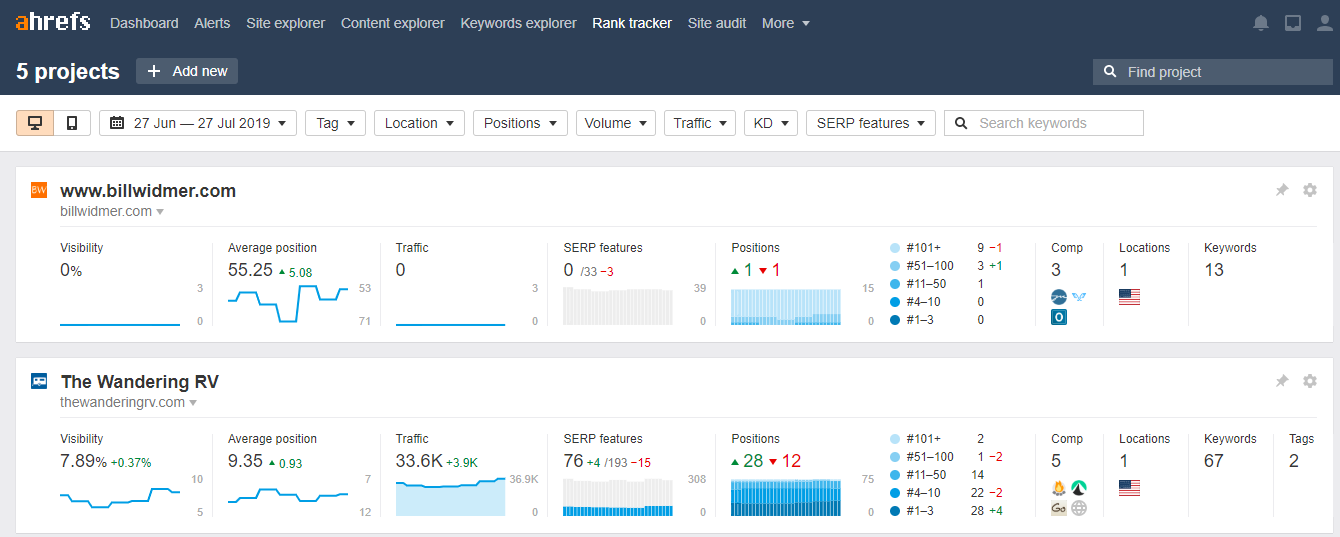Click Wandering RV Tags count 2
1340x537 pixels.
(1294, 461)
